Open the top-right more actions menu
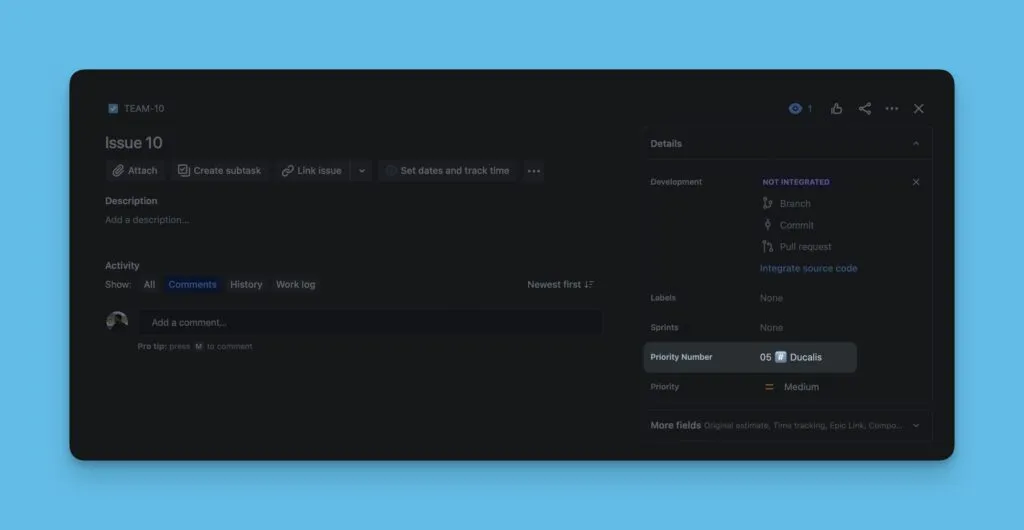 pyautogui.click(x=892, y=109)
